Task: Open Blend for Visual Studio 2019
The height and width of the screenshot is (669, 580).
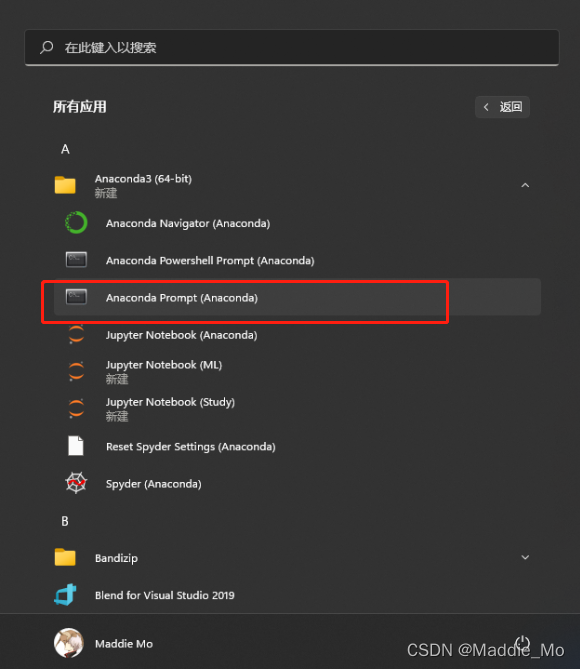Action: point(164,595)
